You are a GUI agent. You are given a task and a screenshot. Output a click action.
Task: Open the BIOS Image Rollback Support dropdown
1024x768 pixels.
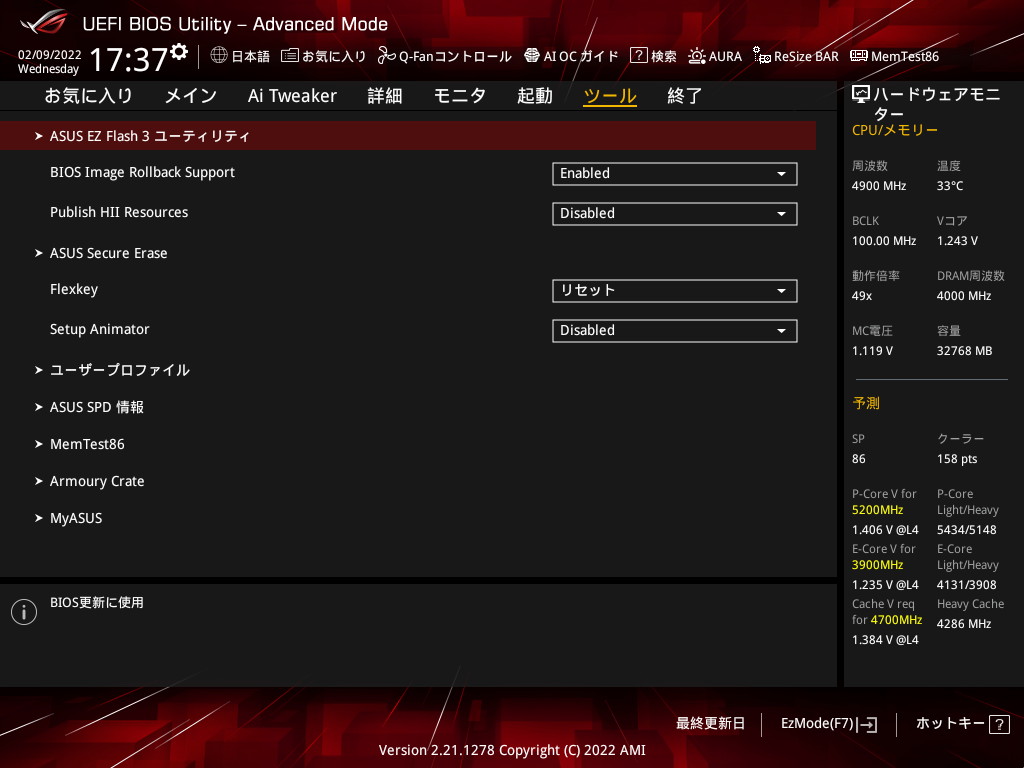pyautogui.click(x=675, y=174)
